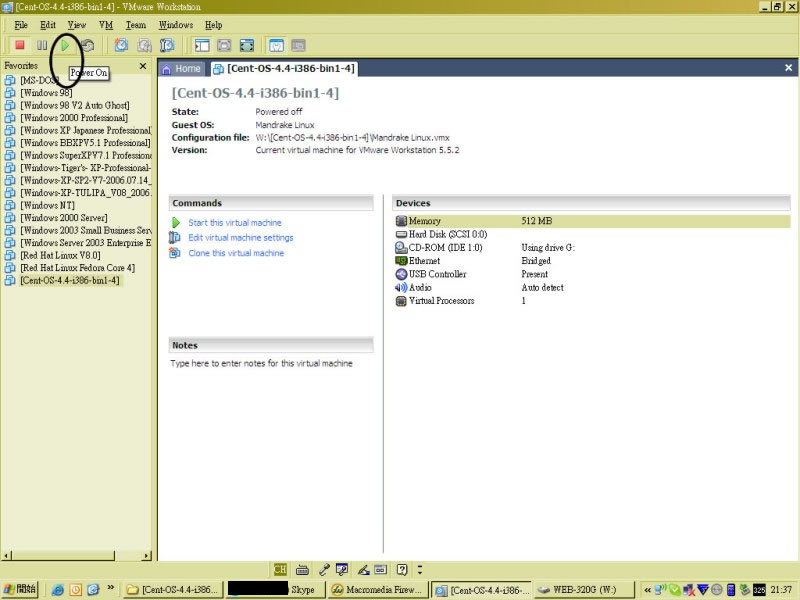
Task: Close the current VM tab with X
Action: (x=788, y=67)
